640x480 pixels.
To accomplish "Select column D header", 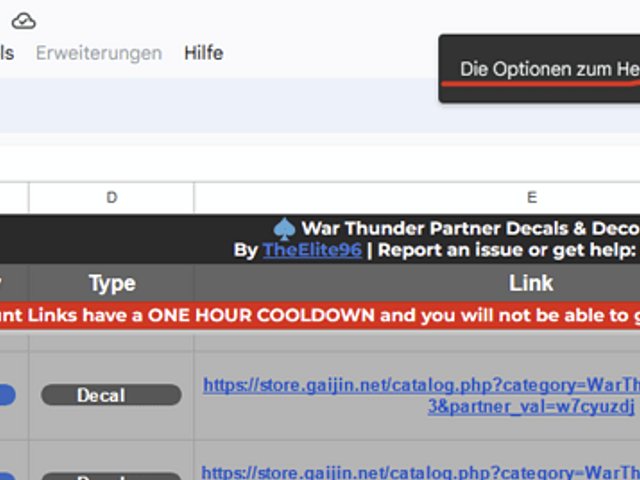I will click(x=111, y=198).
